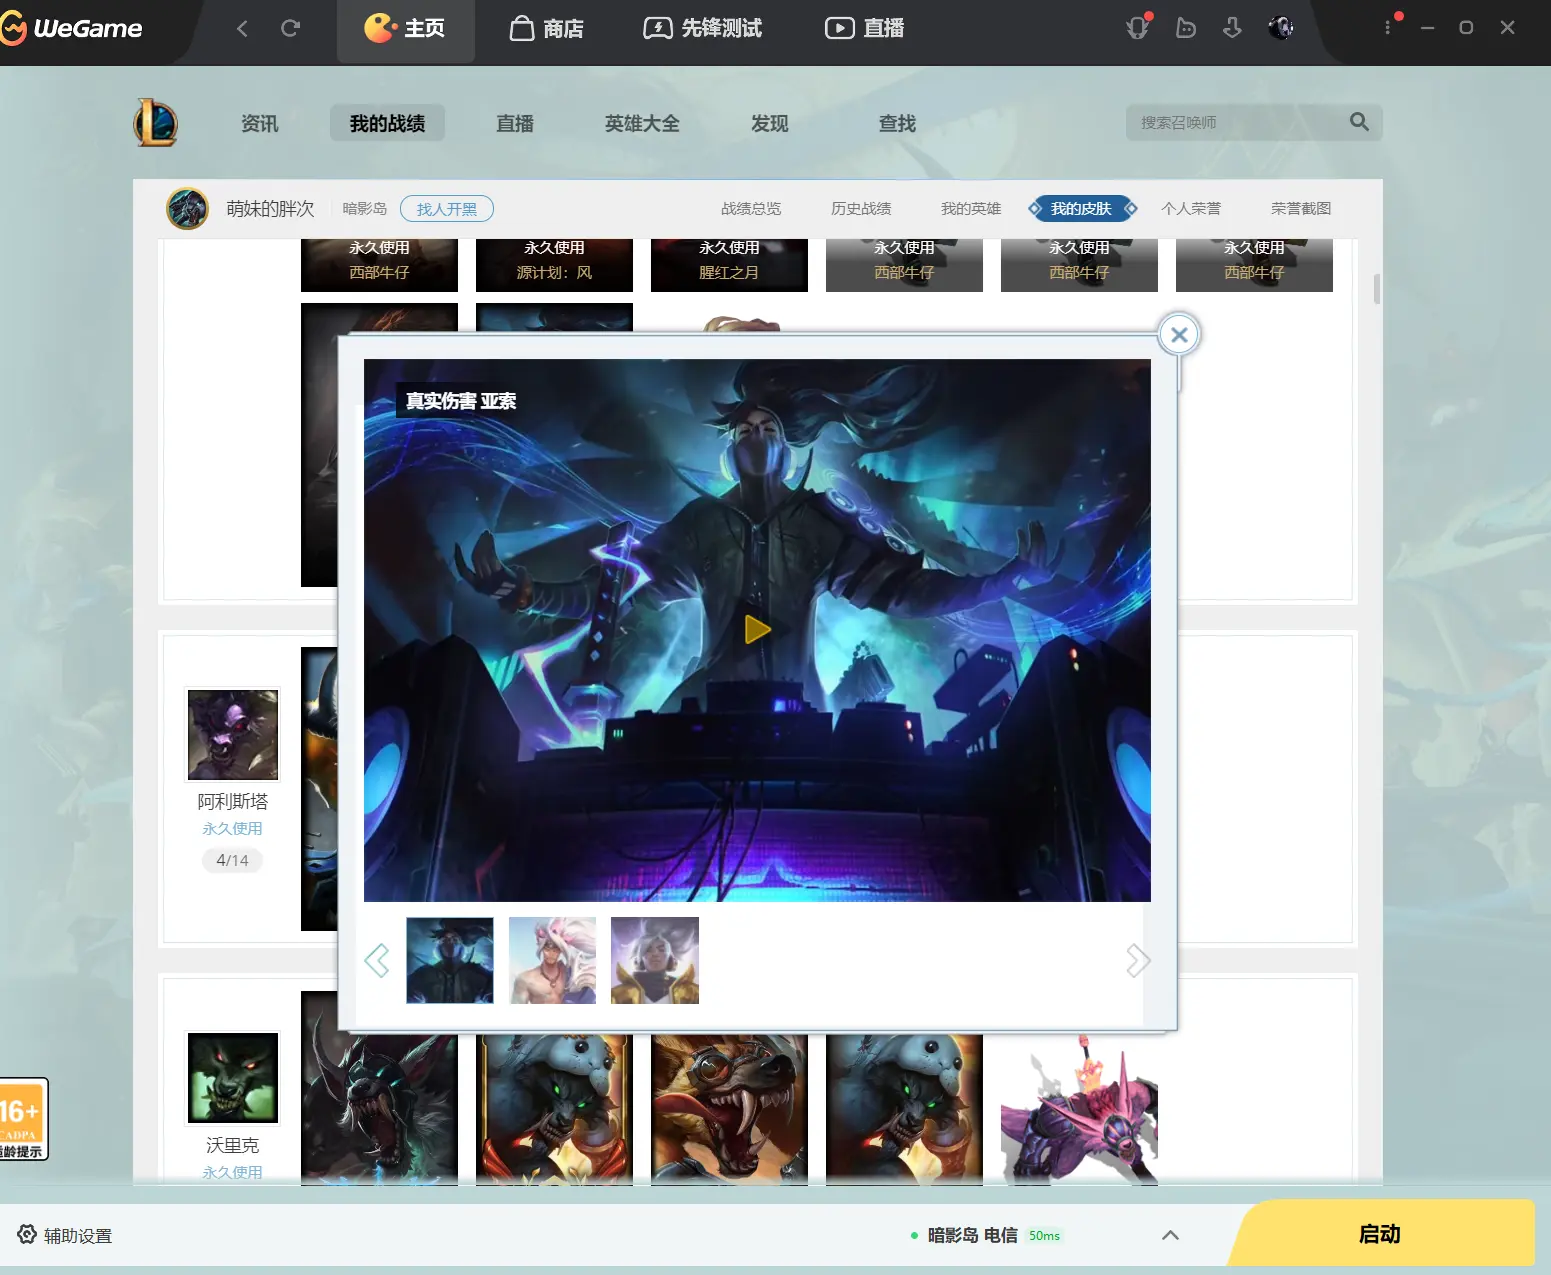
Task: Select the 发现 menu
Action: 770,123
